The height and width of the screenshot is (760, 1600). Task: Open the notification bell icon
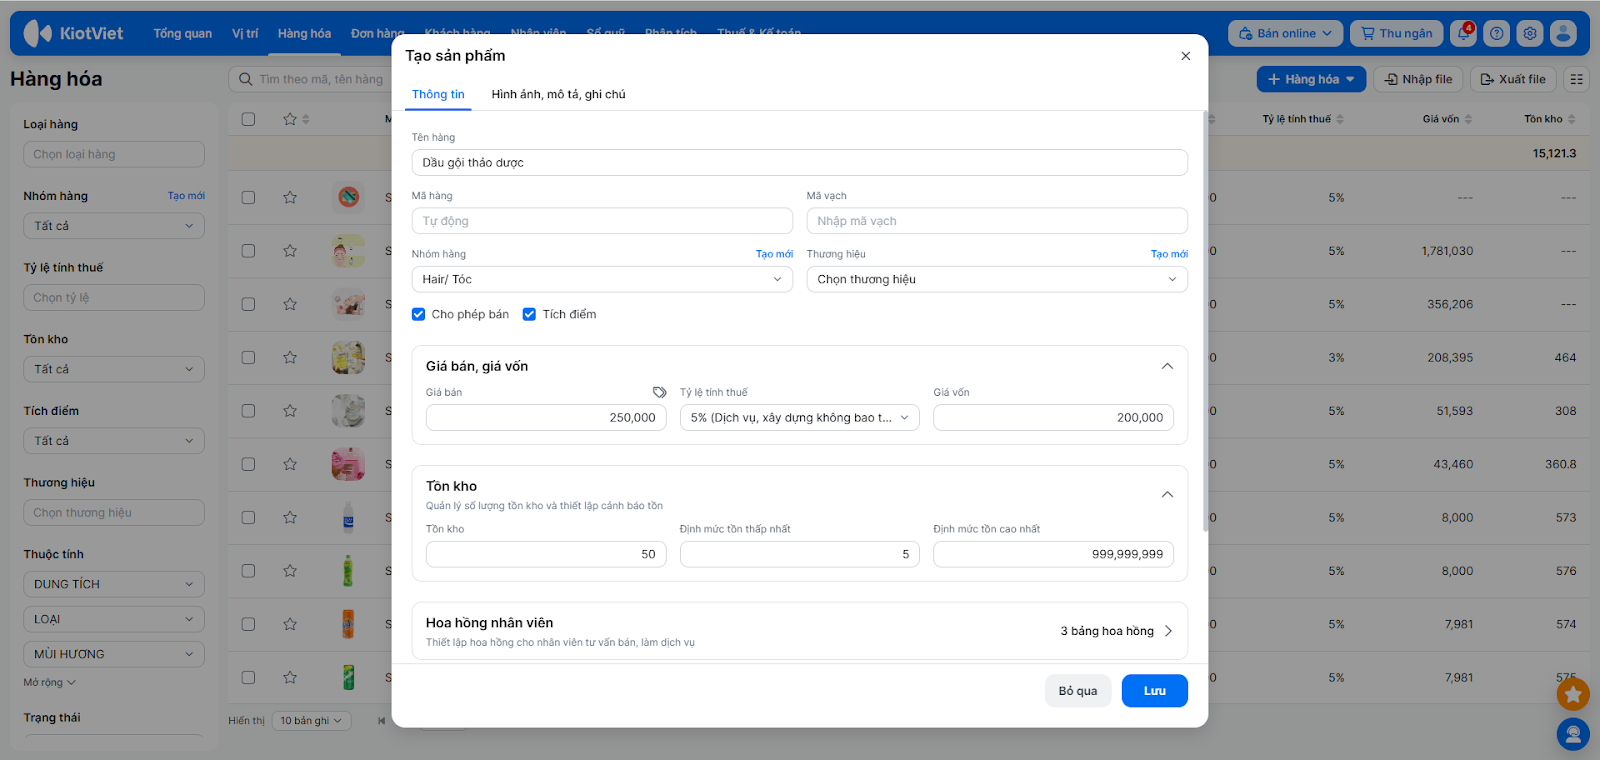[x=1463, y=33]
